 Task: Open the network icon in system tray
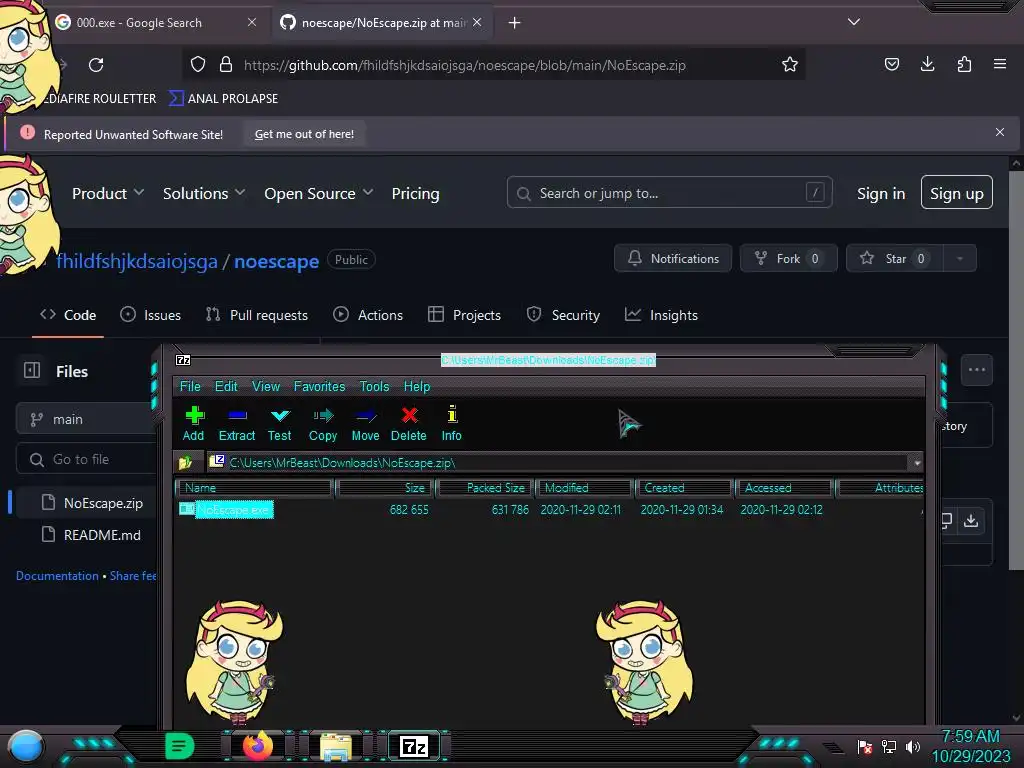(x=889, y=746)
